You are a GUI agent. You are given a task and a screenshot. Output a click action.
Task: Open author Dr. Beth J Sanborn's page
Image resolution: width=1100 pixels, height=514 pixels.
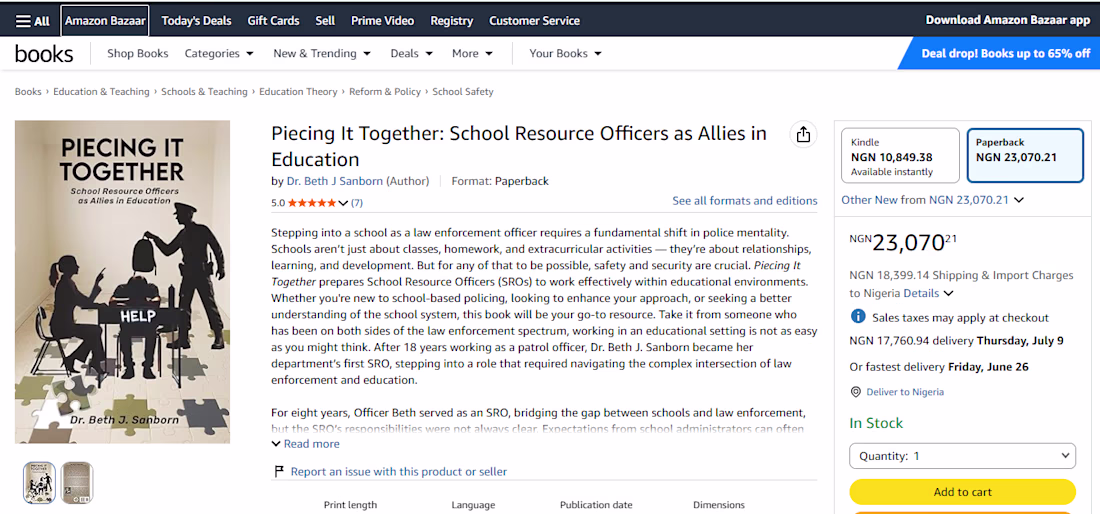[x=335, y=181]
